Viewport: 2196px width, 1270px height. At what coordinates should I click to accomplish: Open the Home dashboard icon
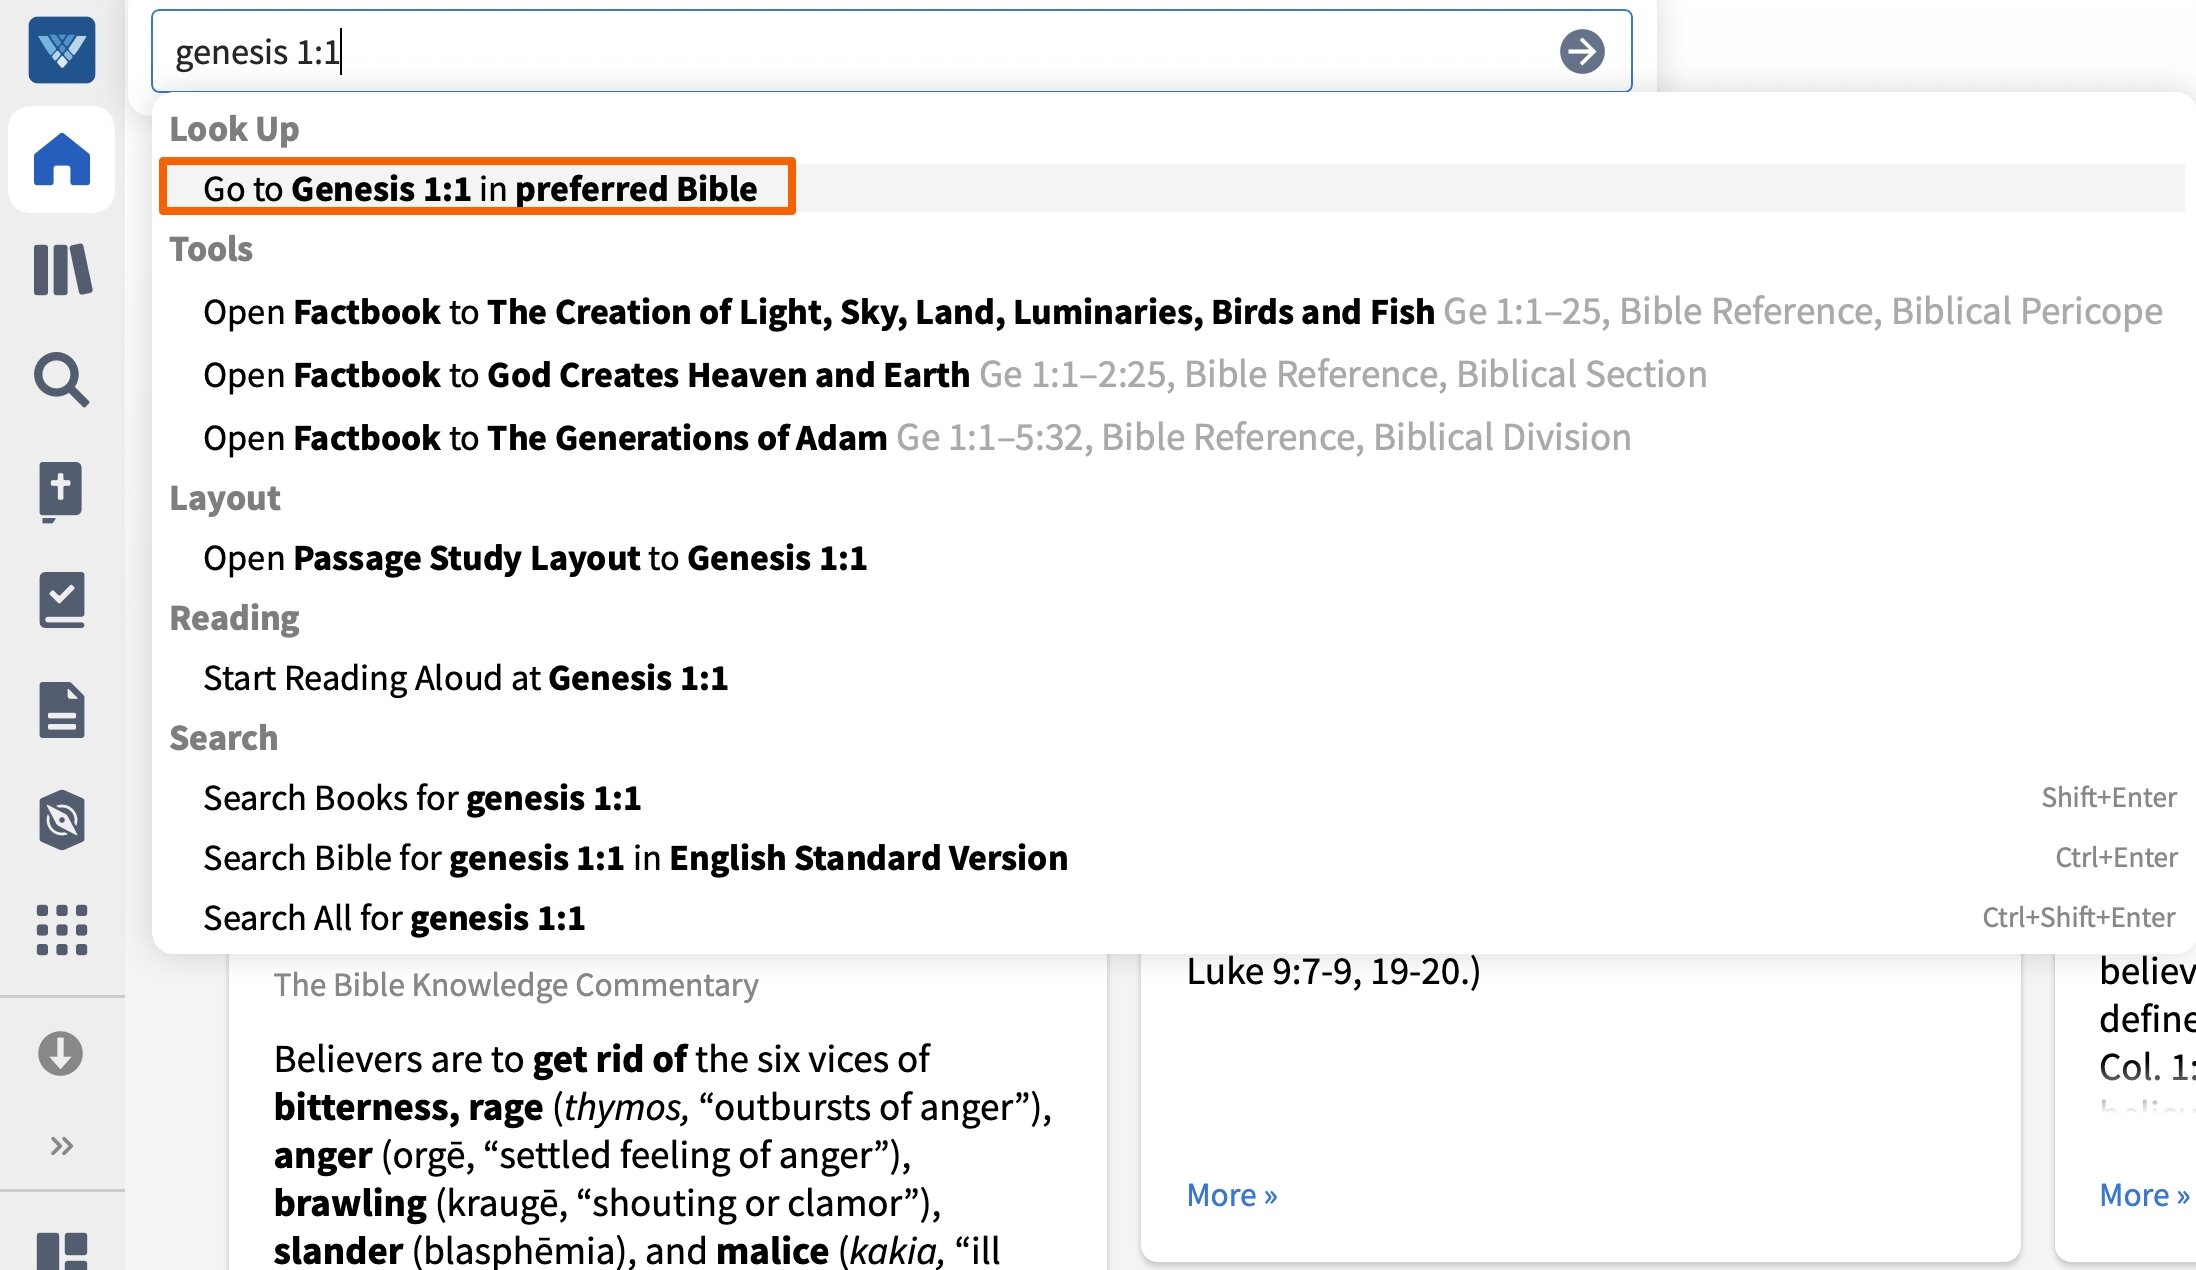(x=62, y=160)
